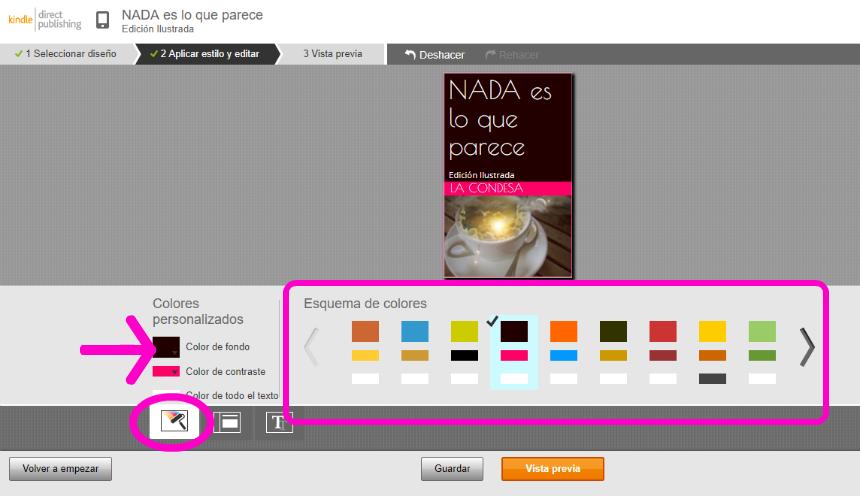
Task: Open the text font tool icon
Action: click(279, 422)
